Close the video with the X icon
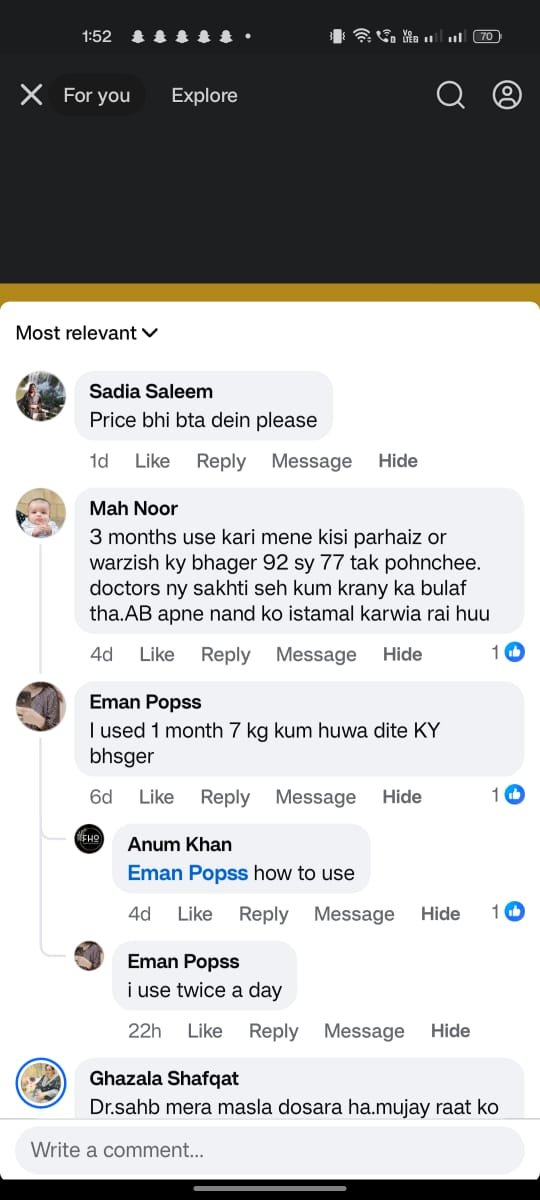 coord(31,95)
